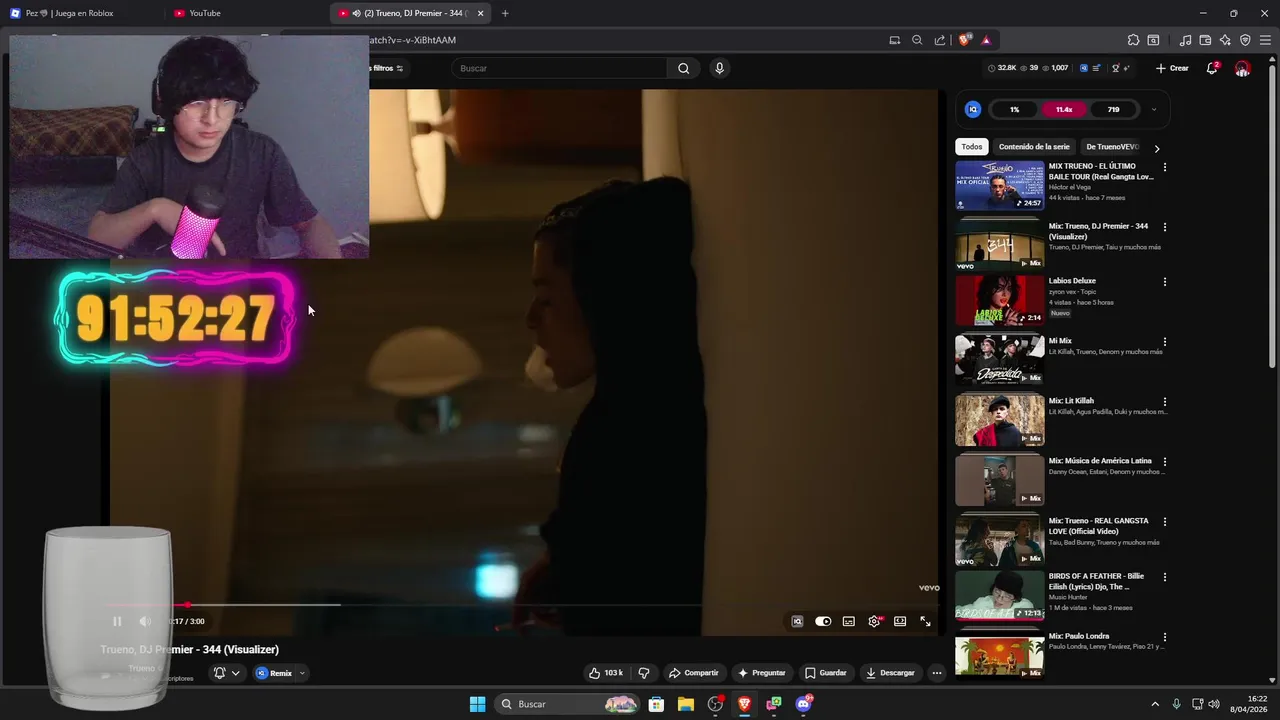Save video with Guardar button
Screen dimensions: 1280x720
(826, 673)
